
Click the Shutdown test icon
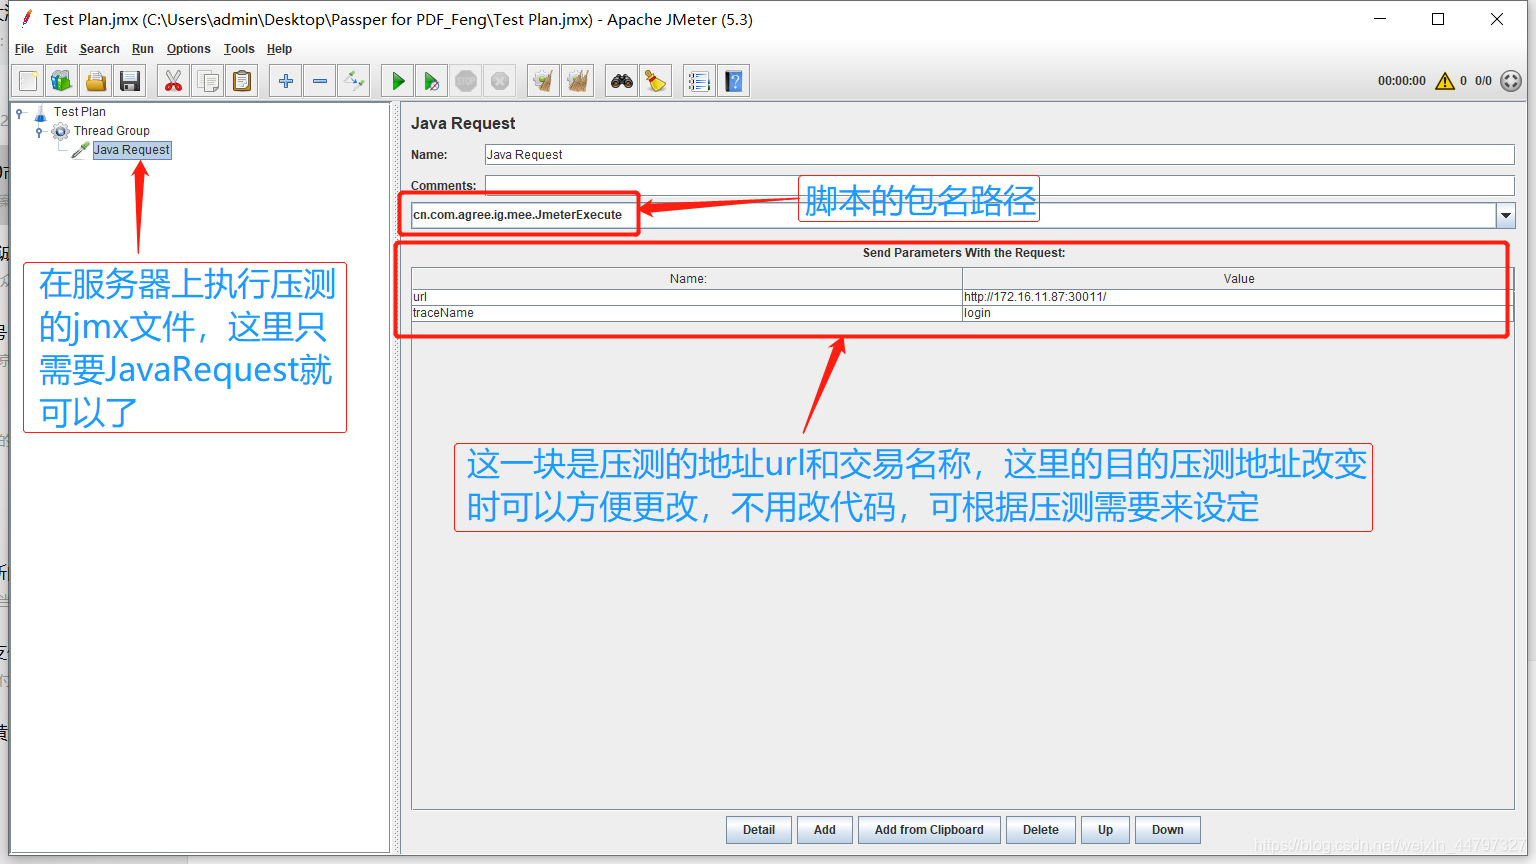point(500,81)
